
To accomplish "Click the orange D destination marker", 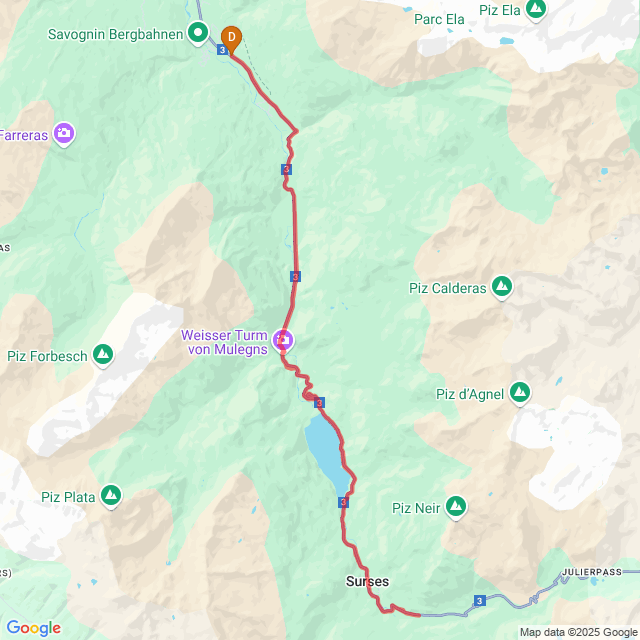I will tap(231, 40).
